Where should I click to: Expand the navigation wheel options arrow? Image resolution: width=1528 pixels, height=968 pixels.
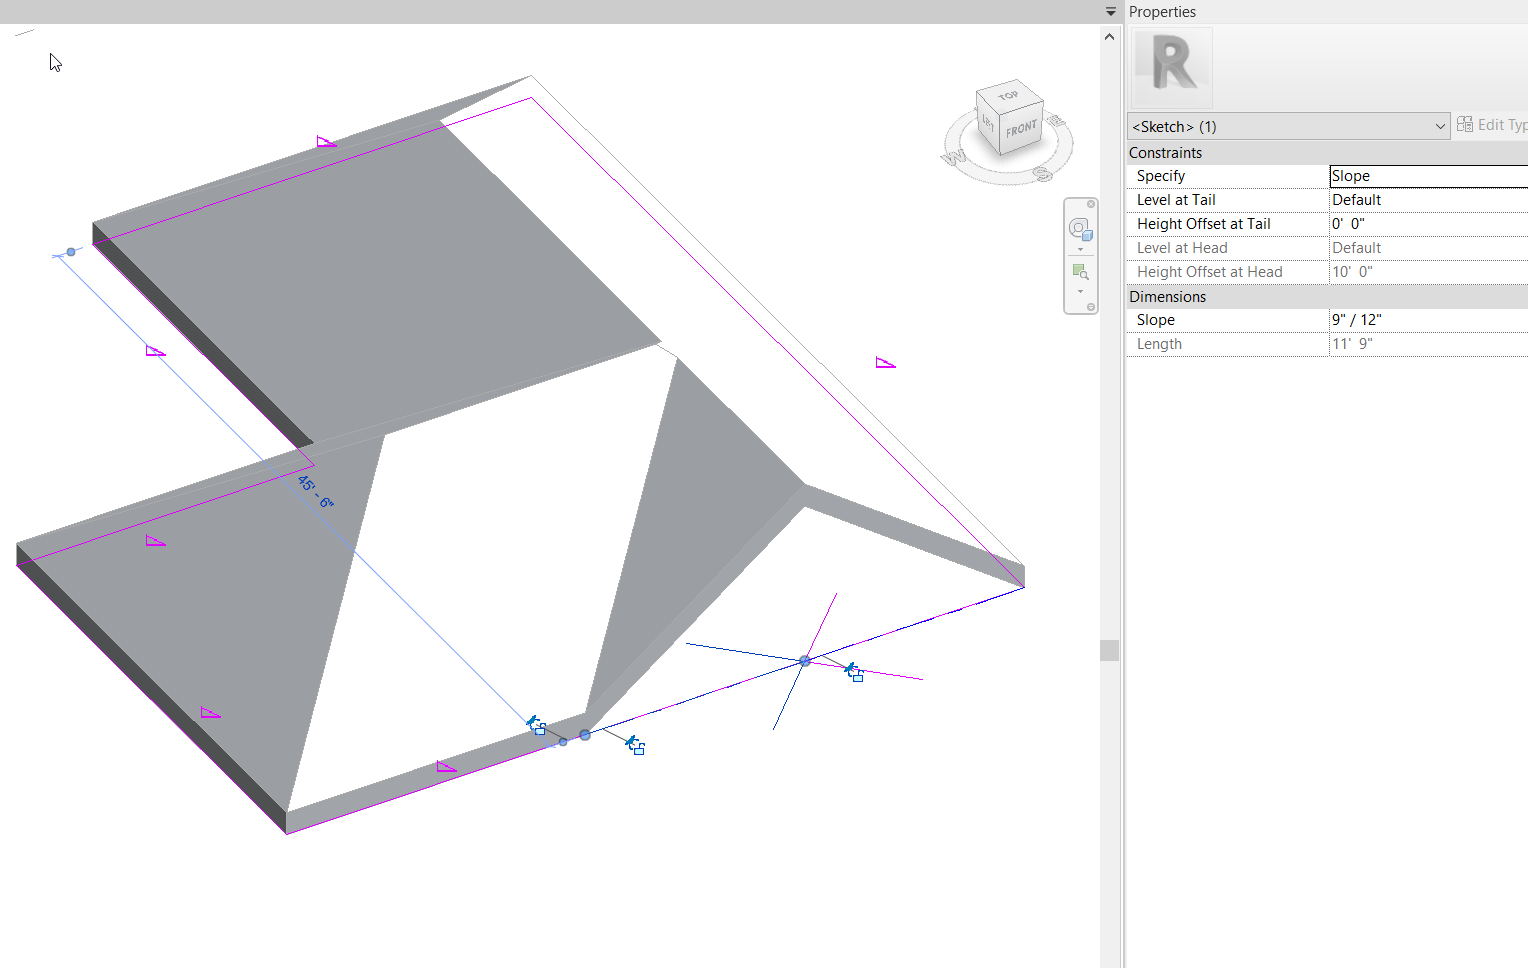point(1079,246)
